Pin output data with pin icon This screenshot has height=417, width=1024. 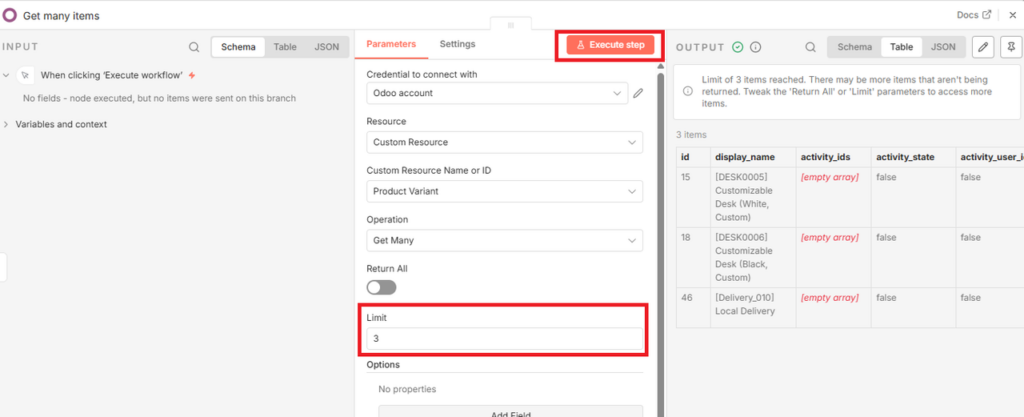click(x=1011, y=47)
